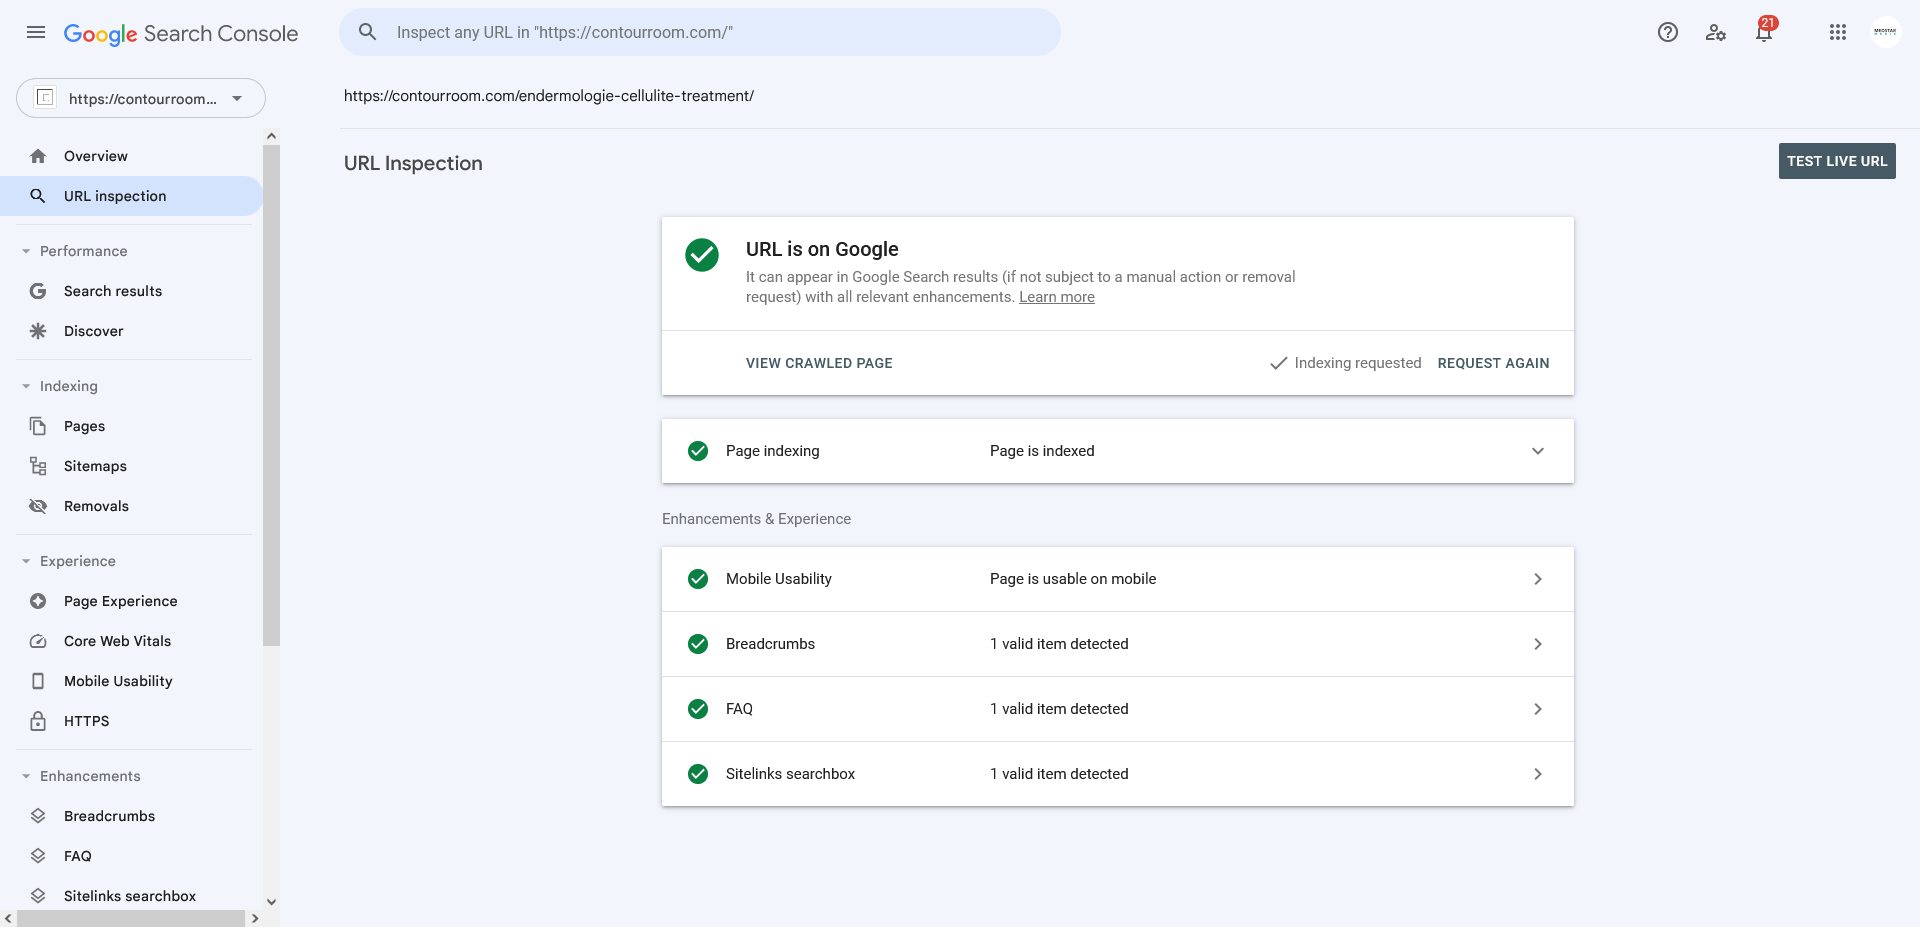Open users and permissions settings icon
Image resolution: width=1920 pixels, height=927 pixels.
(1716, 32)
